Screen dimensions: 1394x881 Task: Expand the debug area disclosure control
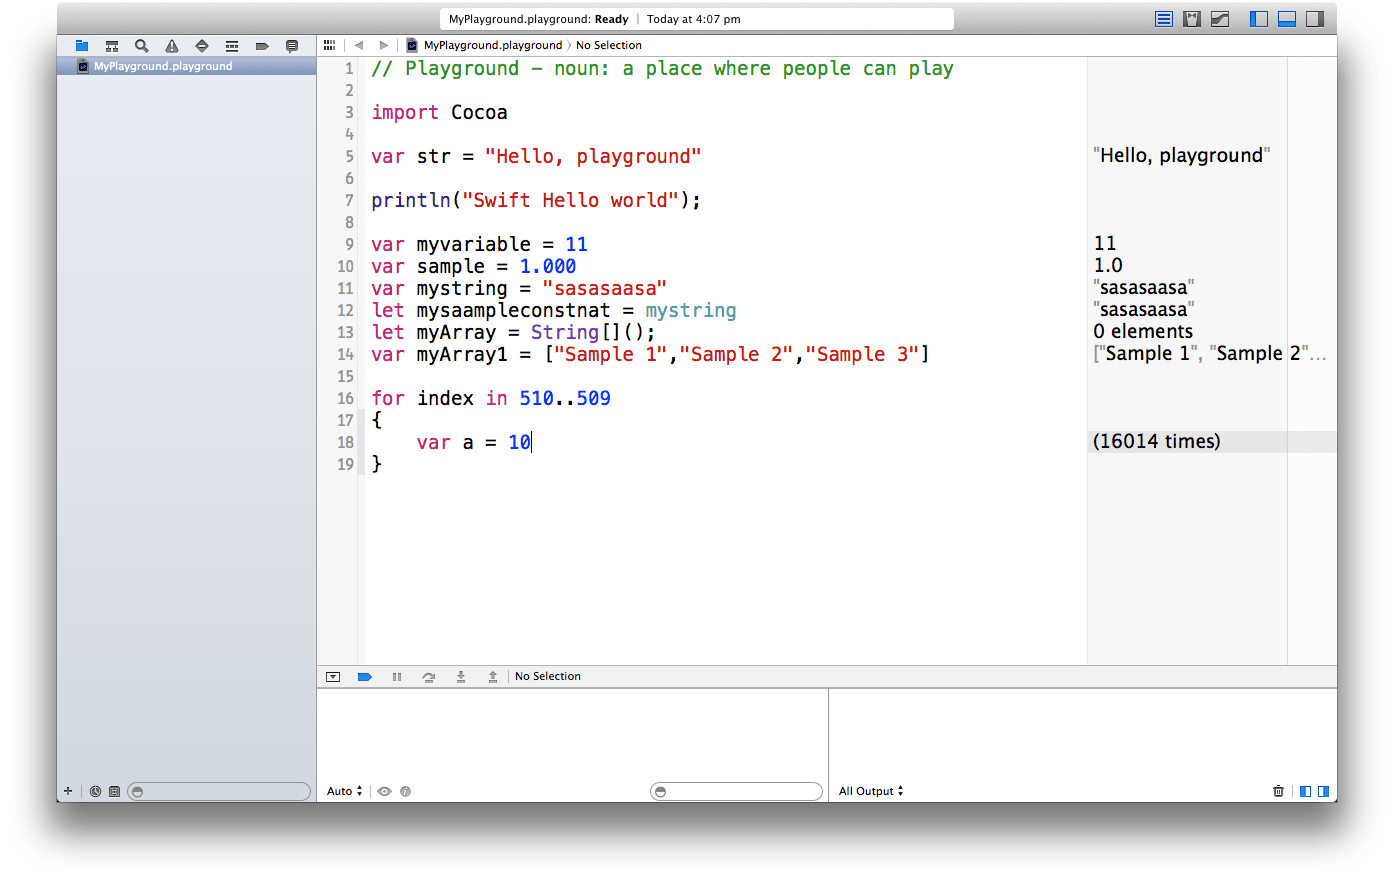click(x=332, y=677)
